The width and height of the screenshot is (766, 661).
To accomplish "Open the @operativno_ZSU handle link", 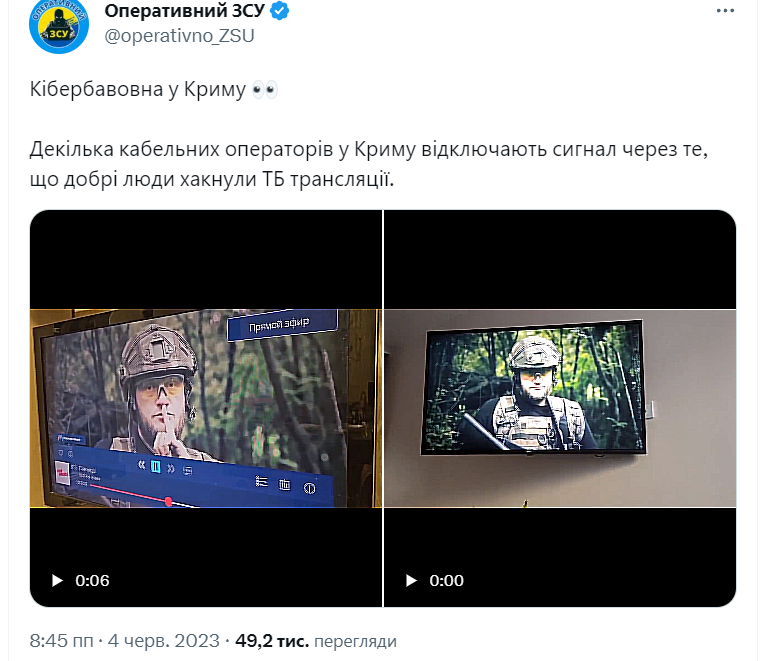I will pos(179,36).
